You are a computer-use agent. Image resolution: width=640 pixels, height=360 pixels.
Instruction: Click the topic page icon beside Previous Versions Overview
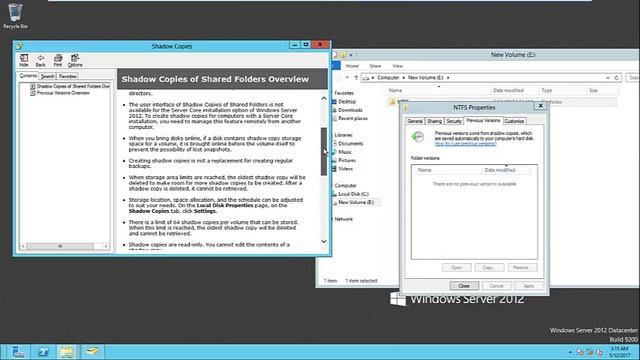pyautogui.click(x=33, y=93)
